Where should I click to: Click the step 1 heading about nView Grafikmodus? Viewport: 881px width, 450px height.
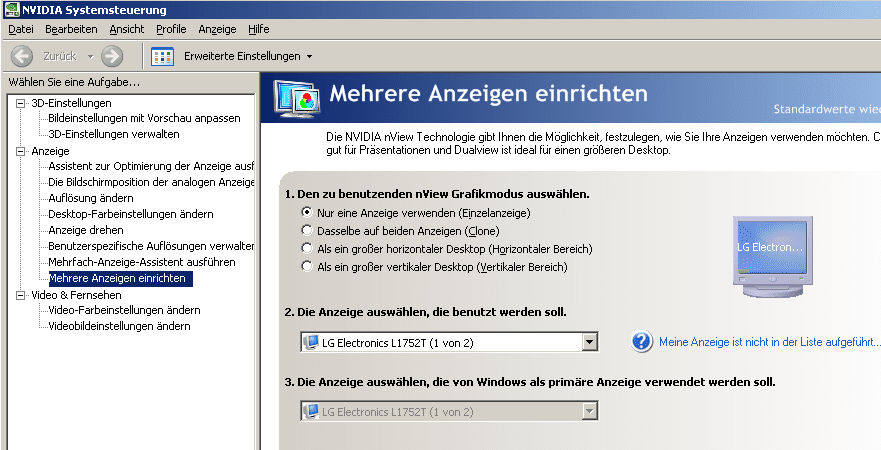click(x=437, y=194)
